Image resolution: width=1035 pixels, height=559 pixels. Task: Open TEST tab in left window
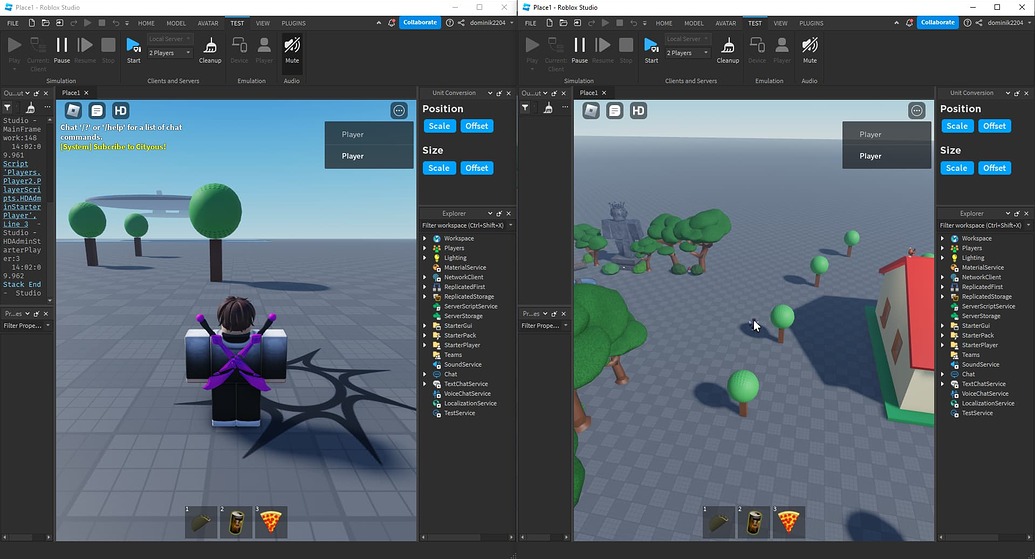click(x=237, y=23)
